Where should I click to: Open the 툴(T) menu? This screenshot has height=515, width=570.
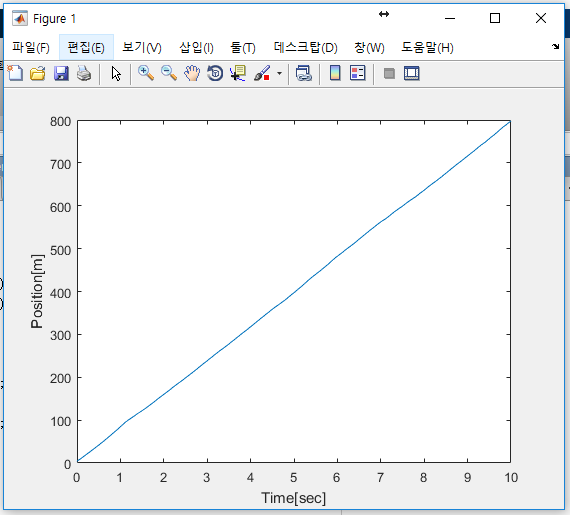[x=243, y=48]
